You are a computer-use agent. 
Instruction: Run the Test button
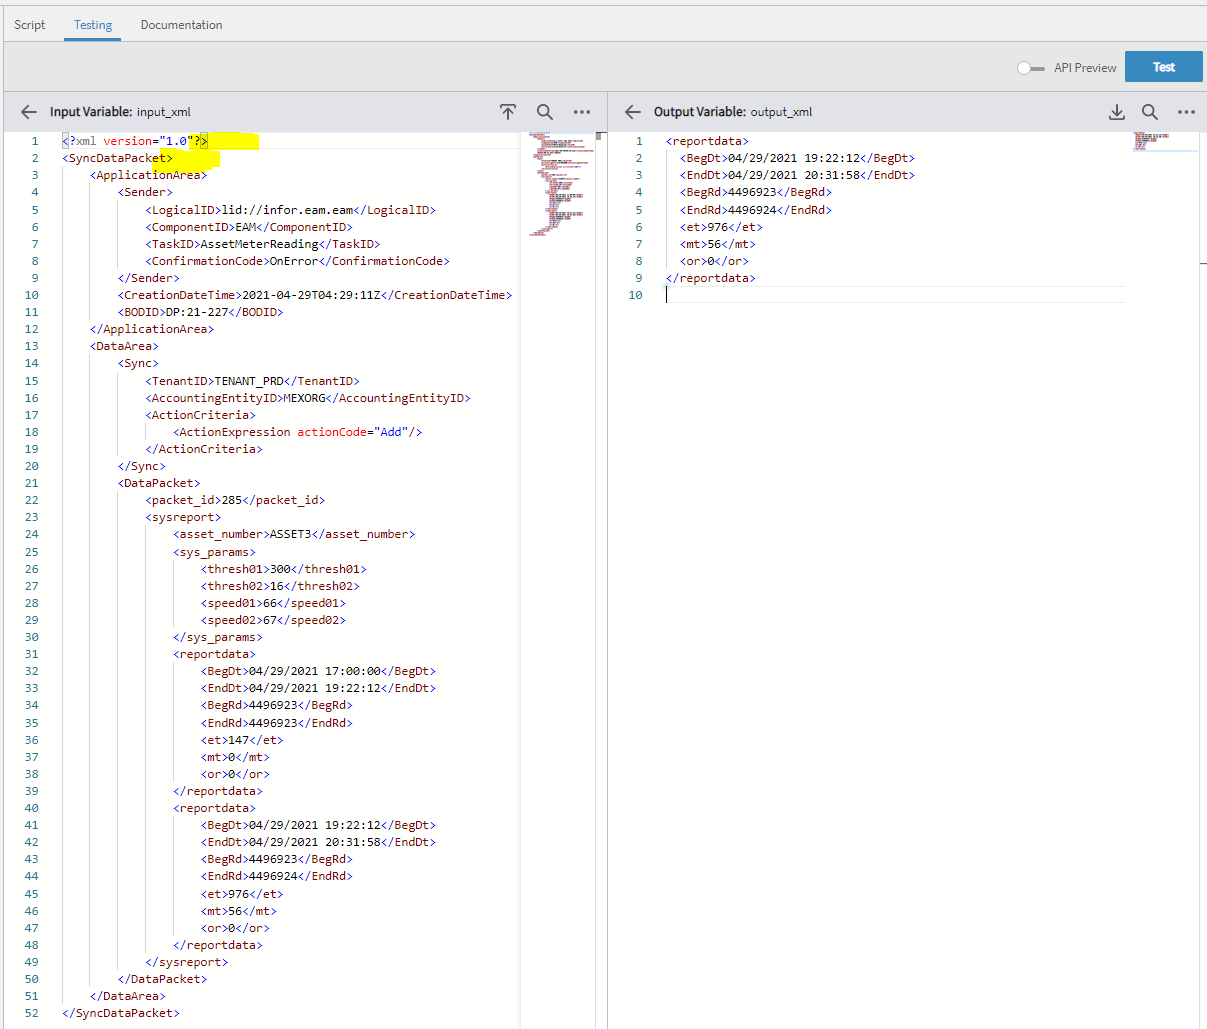coord(1164,67)
